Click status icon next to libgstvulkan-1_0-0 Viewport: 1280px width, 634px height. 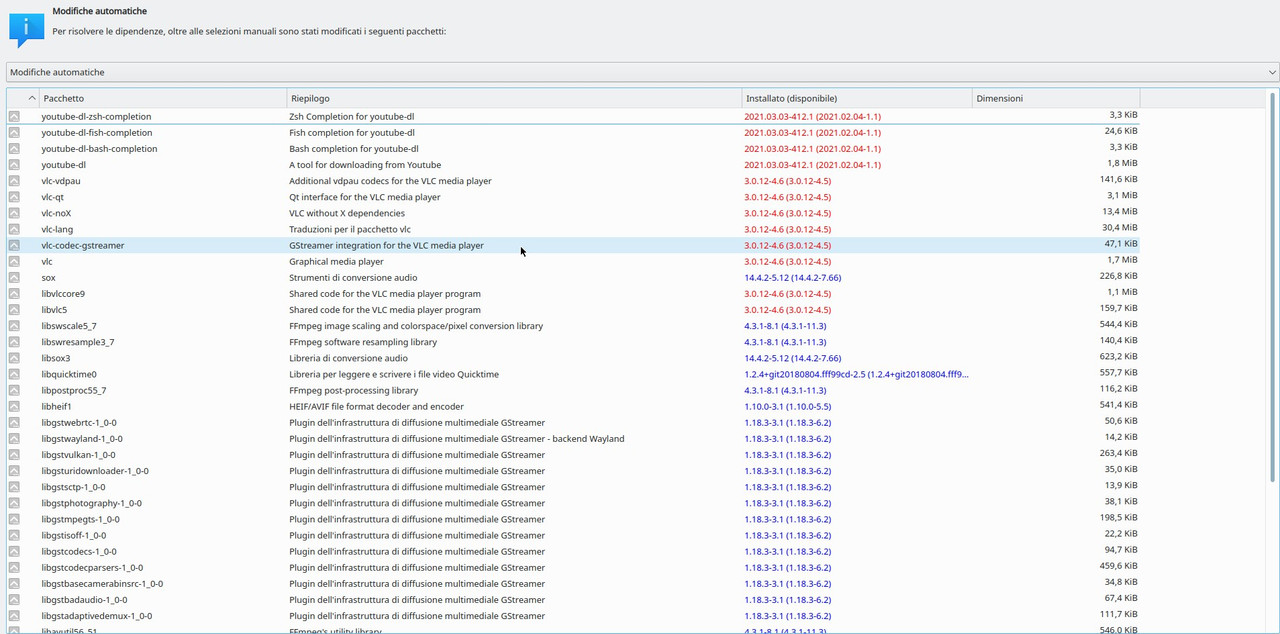pyautogui.click(x=14, y=455)
